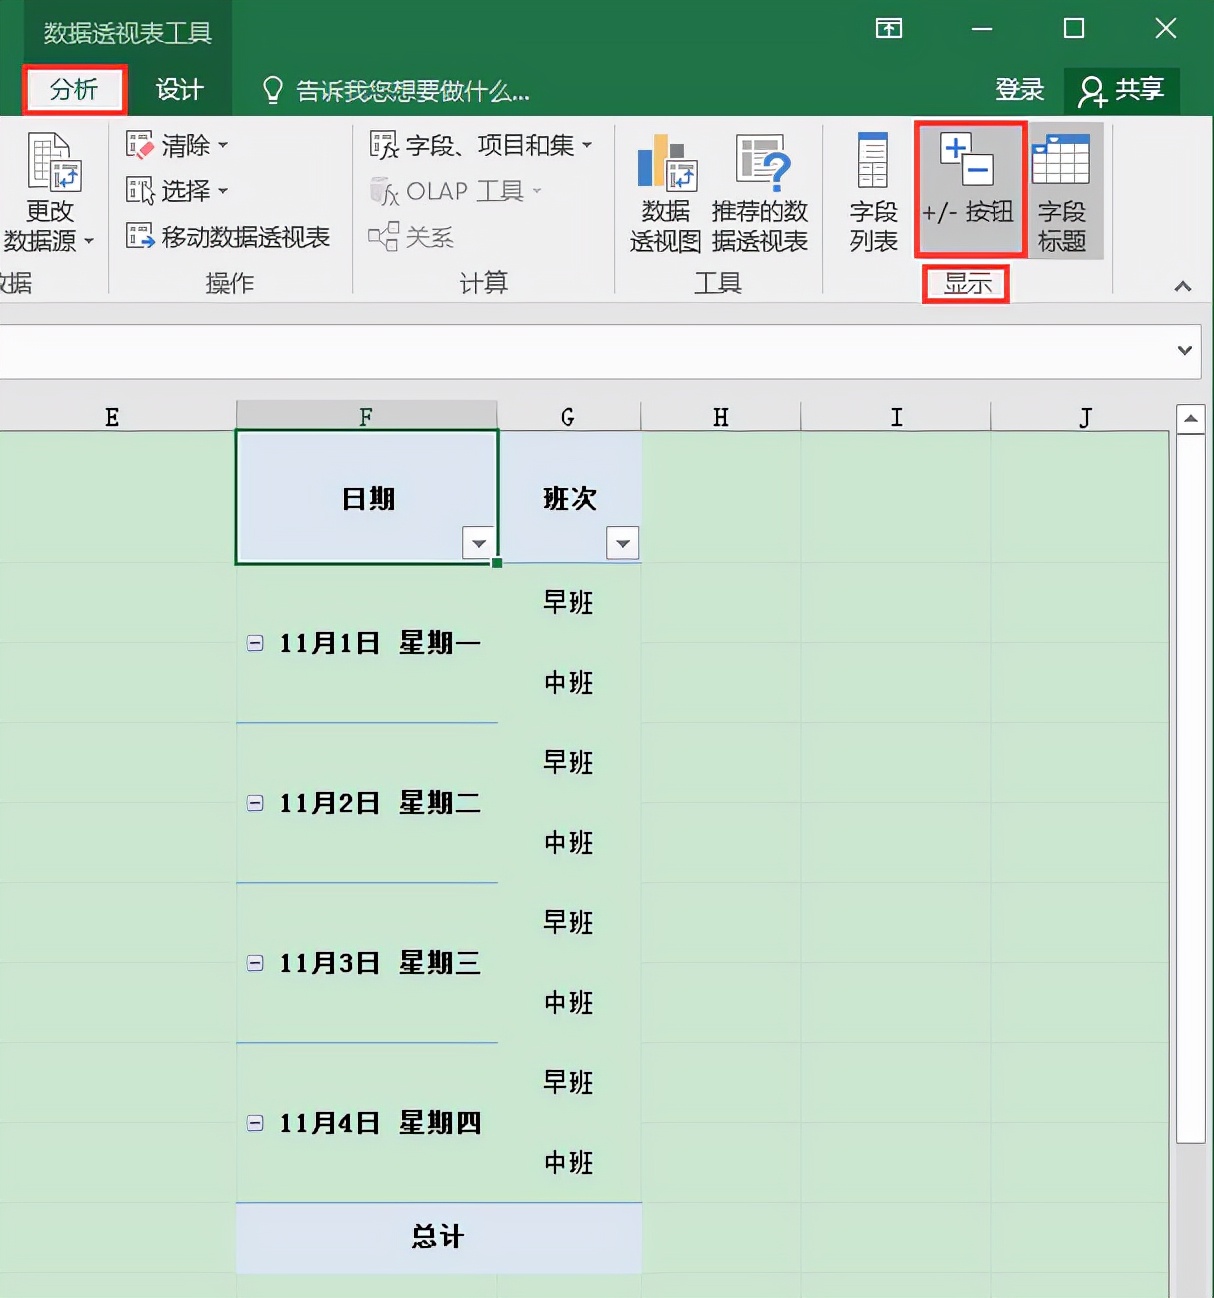Select the 11月4日 星期四 cell

367,1123
